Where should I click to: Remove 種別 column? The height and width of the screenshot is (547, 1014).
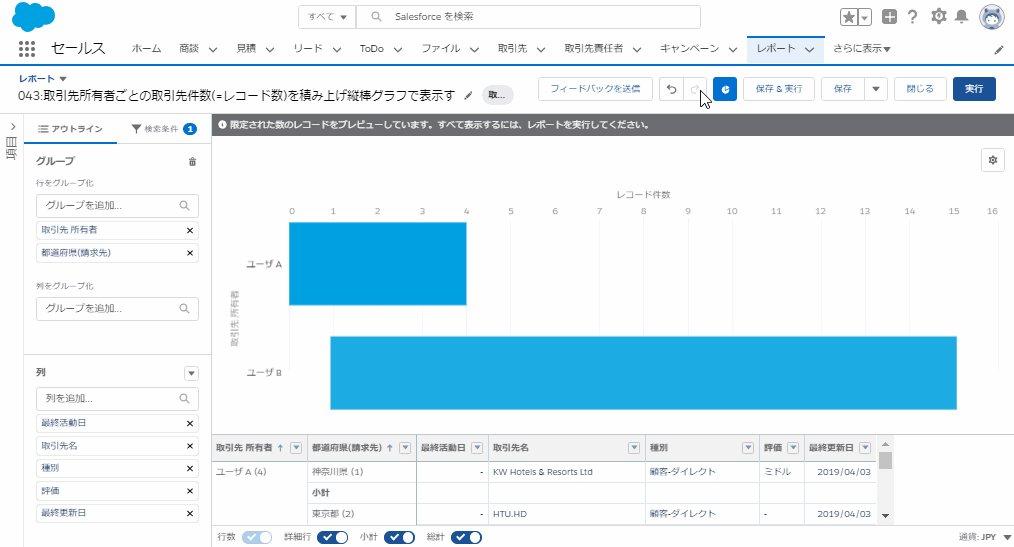point(189,468)
